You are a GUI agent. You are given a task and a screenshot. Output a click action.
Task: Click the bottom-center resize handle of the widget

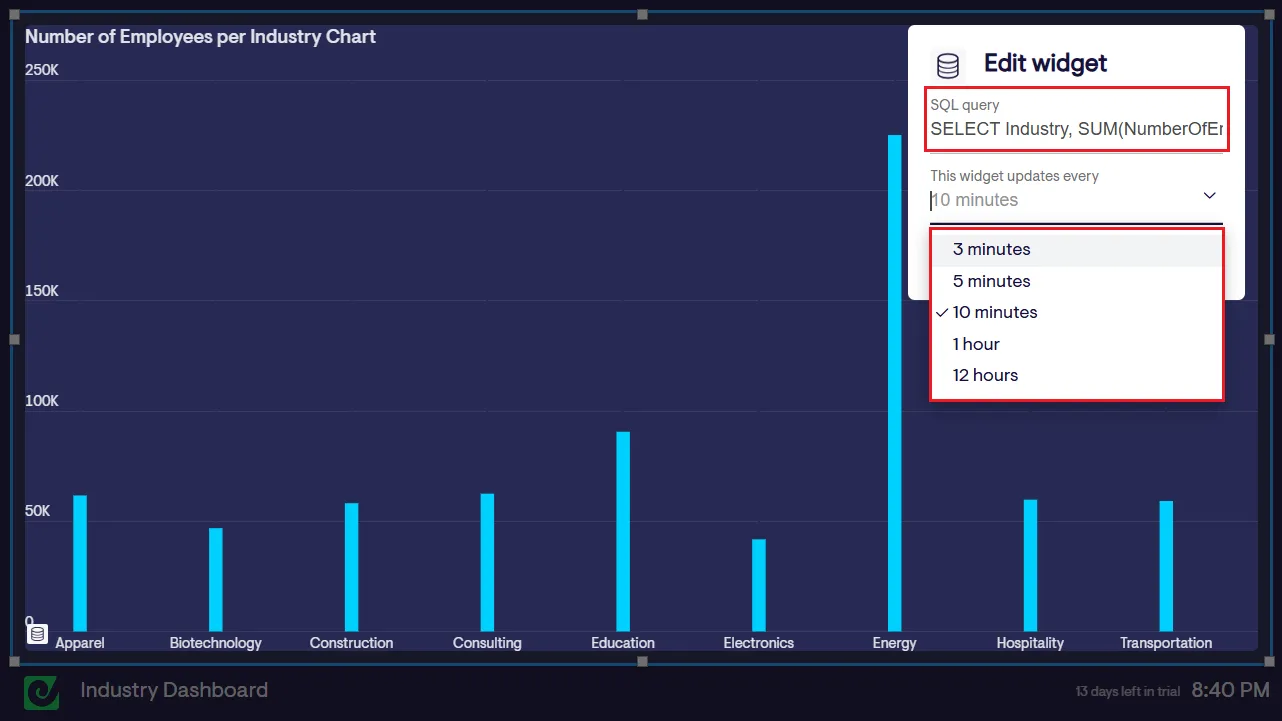643,661
